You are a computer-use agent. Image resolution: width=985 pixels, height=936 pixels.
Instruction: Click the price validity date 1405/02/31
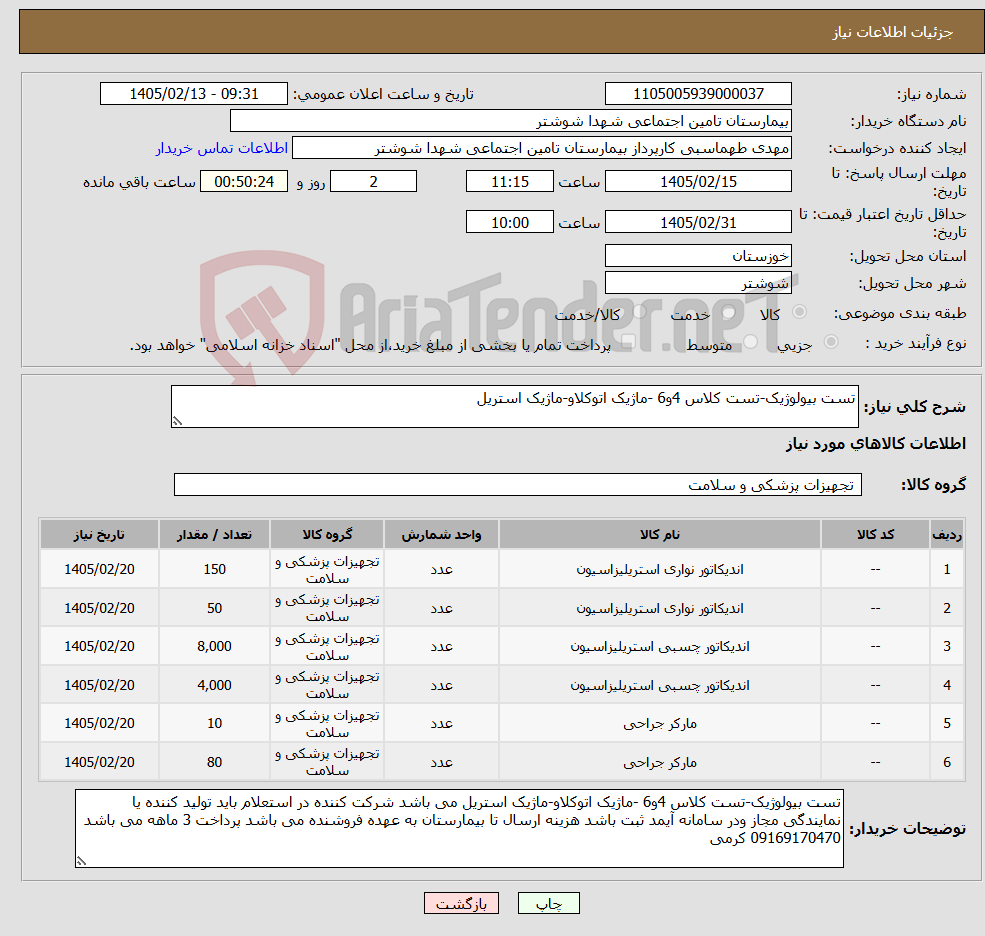click(698, 222)
